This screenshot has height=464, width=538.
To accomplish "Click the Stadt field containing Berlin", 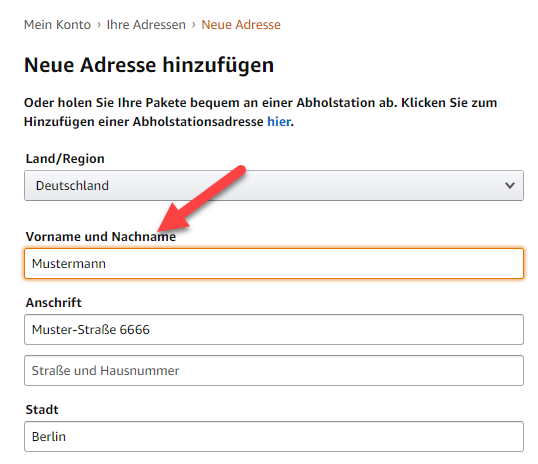I will click(274, 437).
